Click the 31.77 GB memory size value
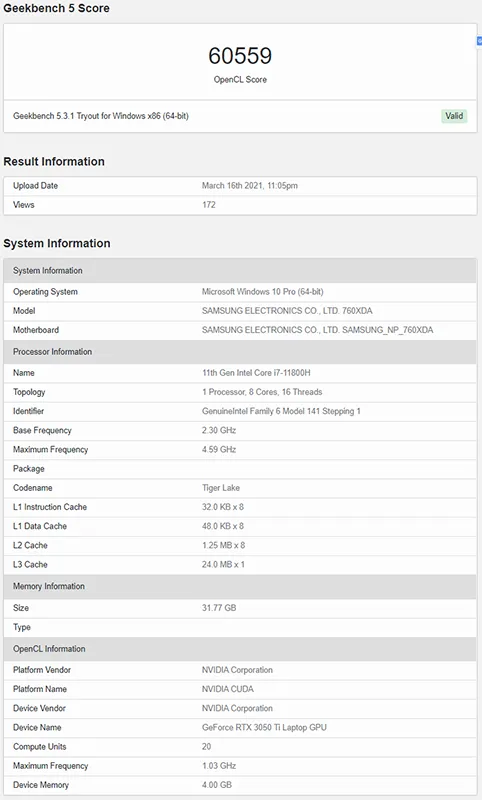 pos(219,608)
